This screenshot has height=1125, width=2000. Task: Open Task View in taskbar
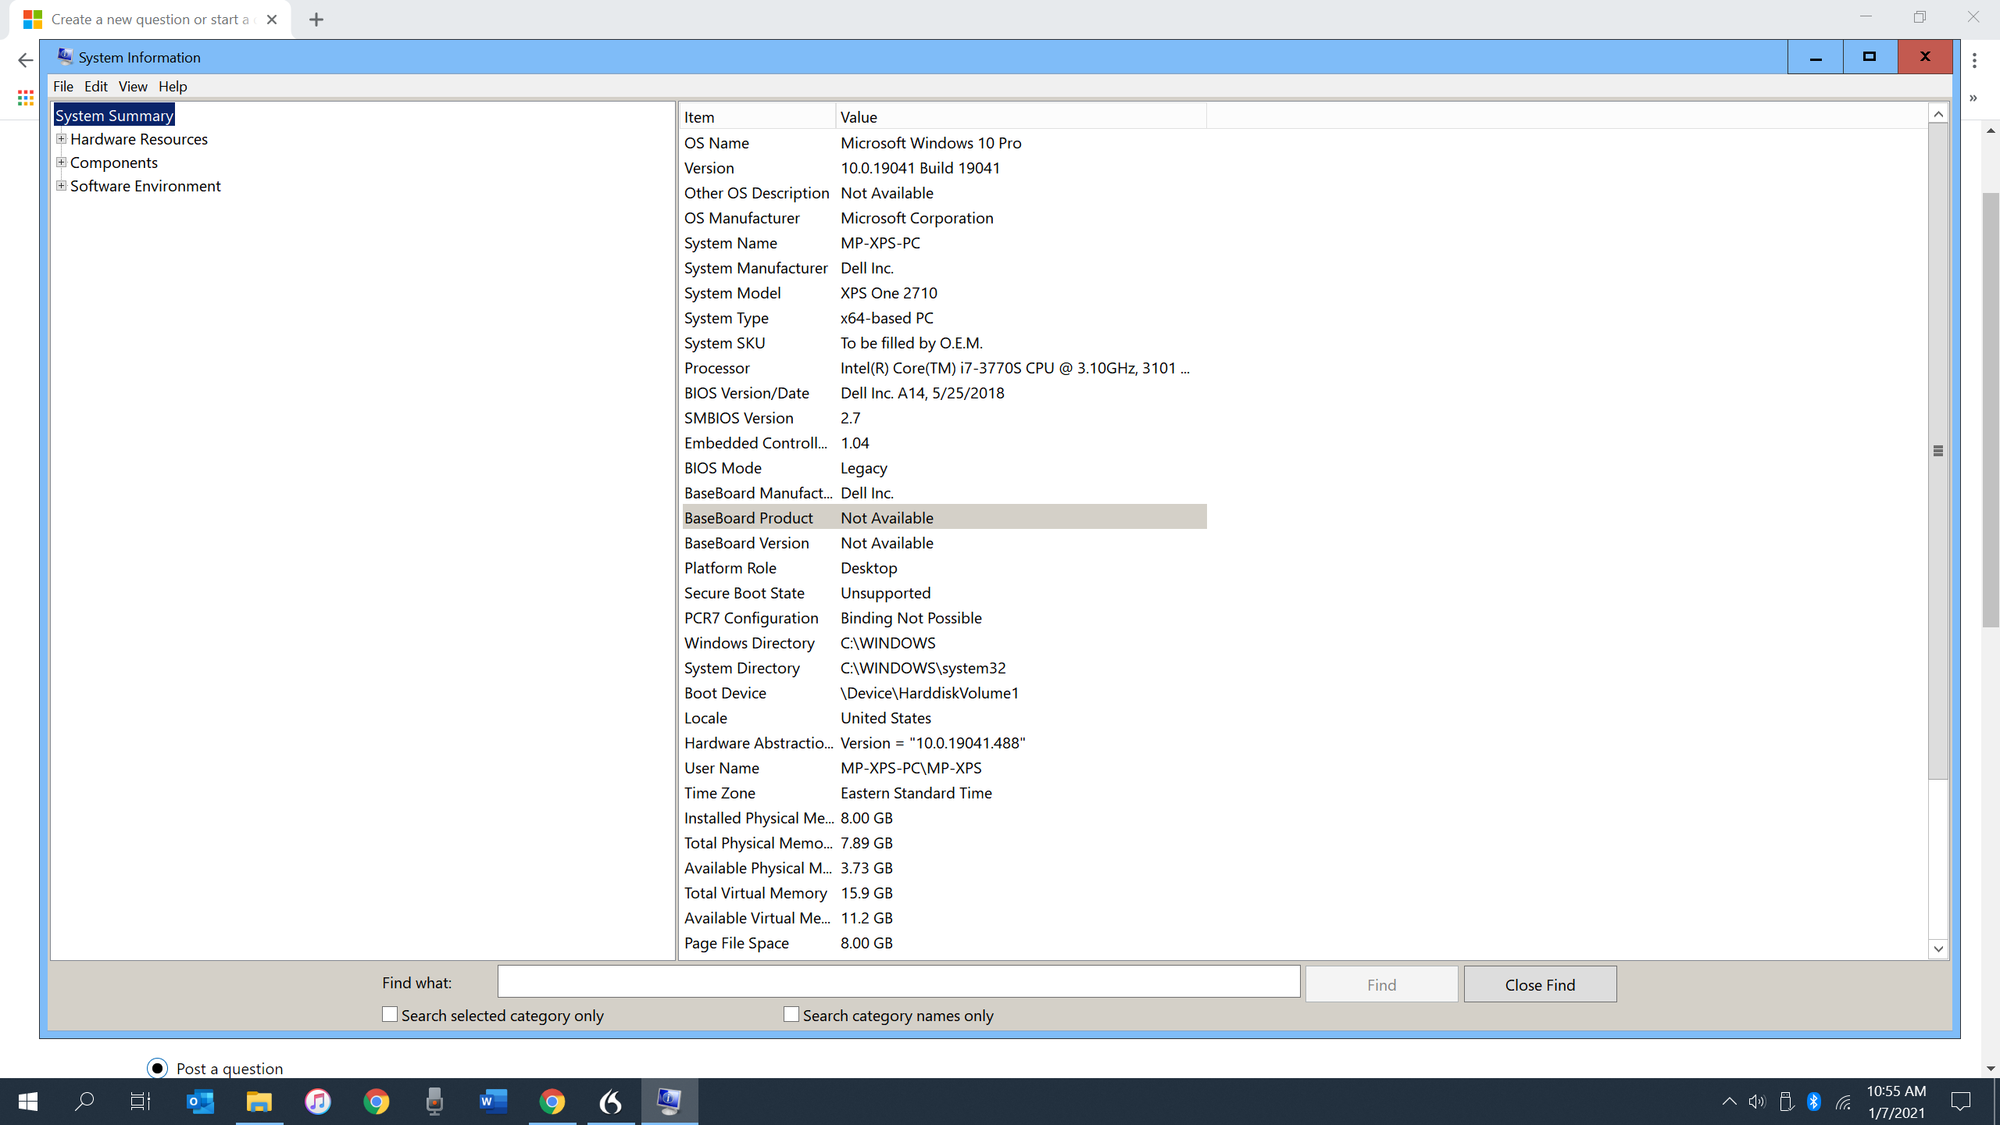point(141,1101)
